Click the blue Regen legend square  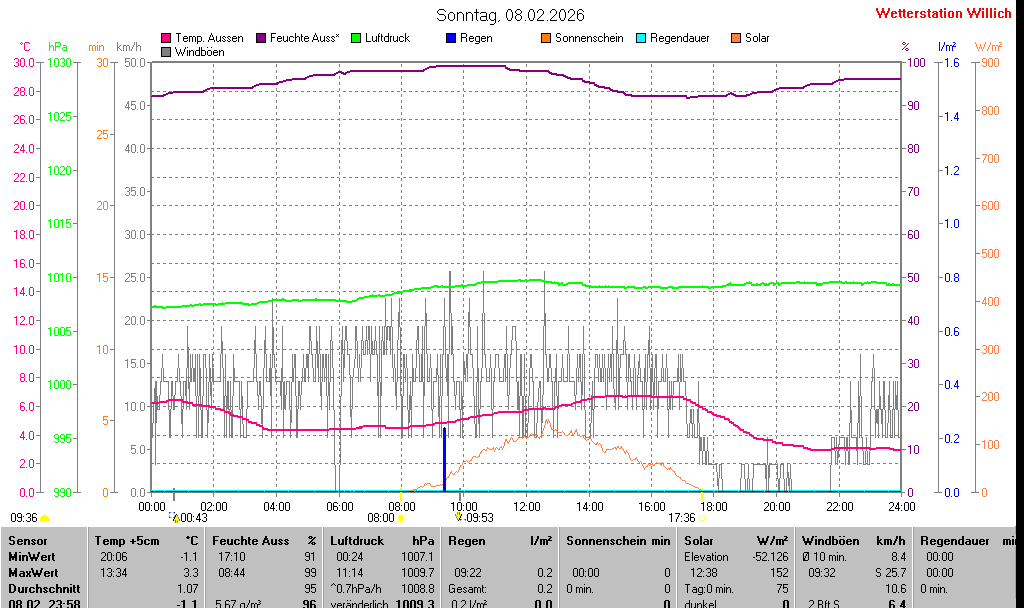pos(450,38)
